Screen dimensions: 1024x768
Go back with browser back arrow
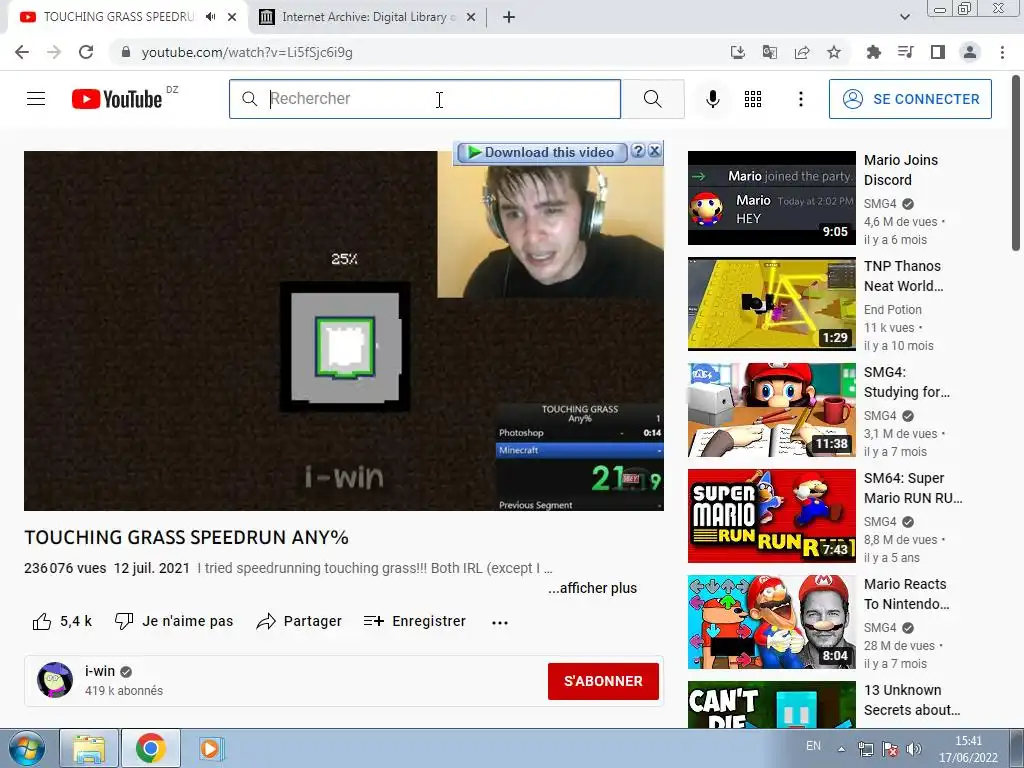click(x=22, y=52)
